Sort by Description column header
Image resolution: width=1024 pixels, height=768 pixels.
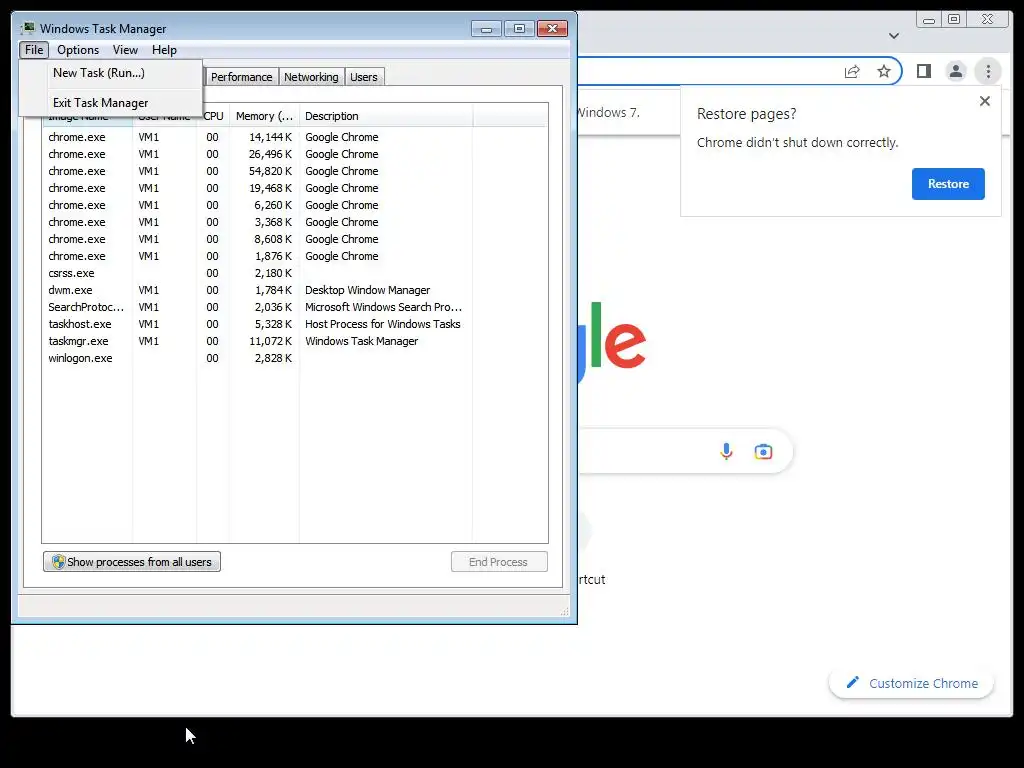click(x=386, y=116)
